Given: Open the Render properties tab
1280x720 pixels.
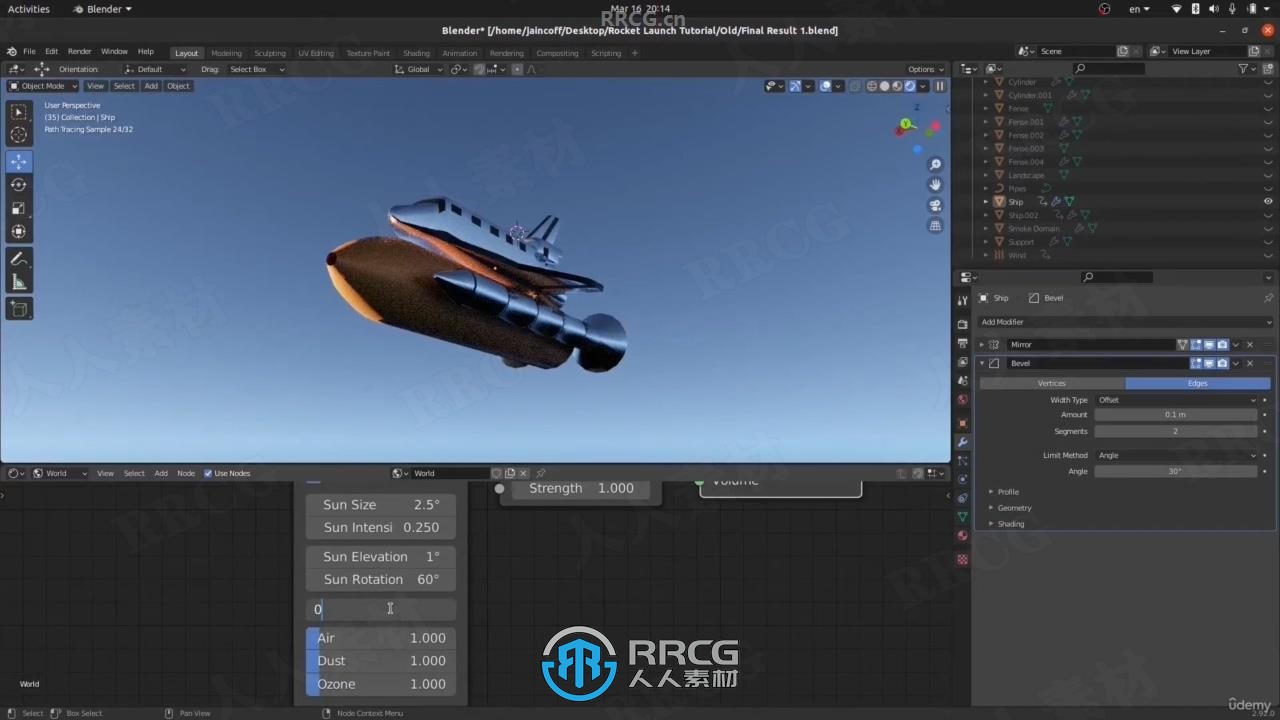Looking at the screenshot, I should pos(962,324).
